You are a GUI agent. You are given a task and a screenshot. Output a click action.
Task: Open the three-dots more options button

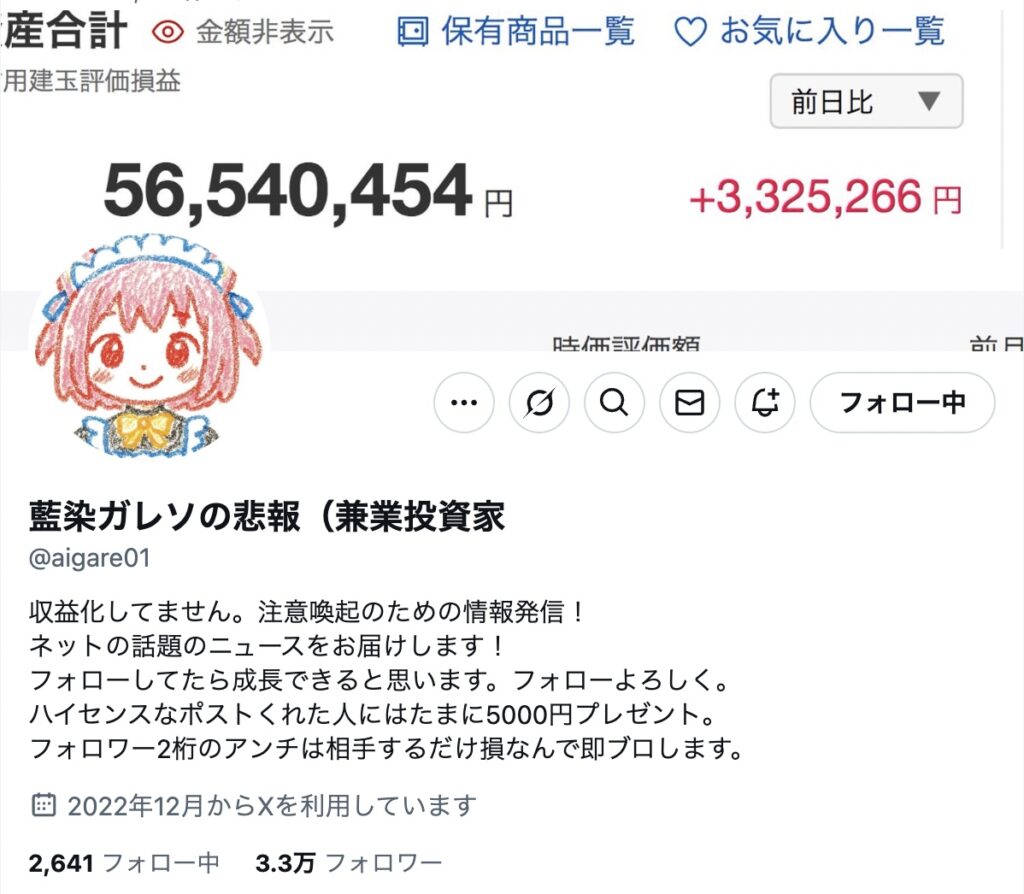[464, 402]
